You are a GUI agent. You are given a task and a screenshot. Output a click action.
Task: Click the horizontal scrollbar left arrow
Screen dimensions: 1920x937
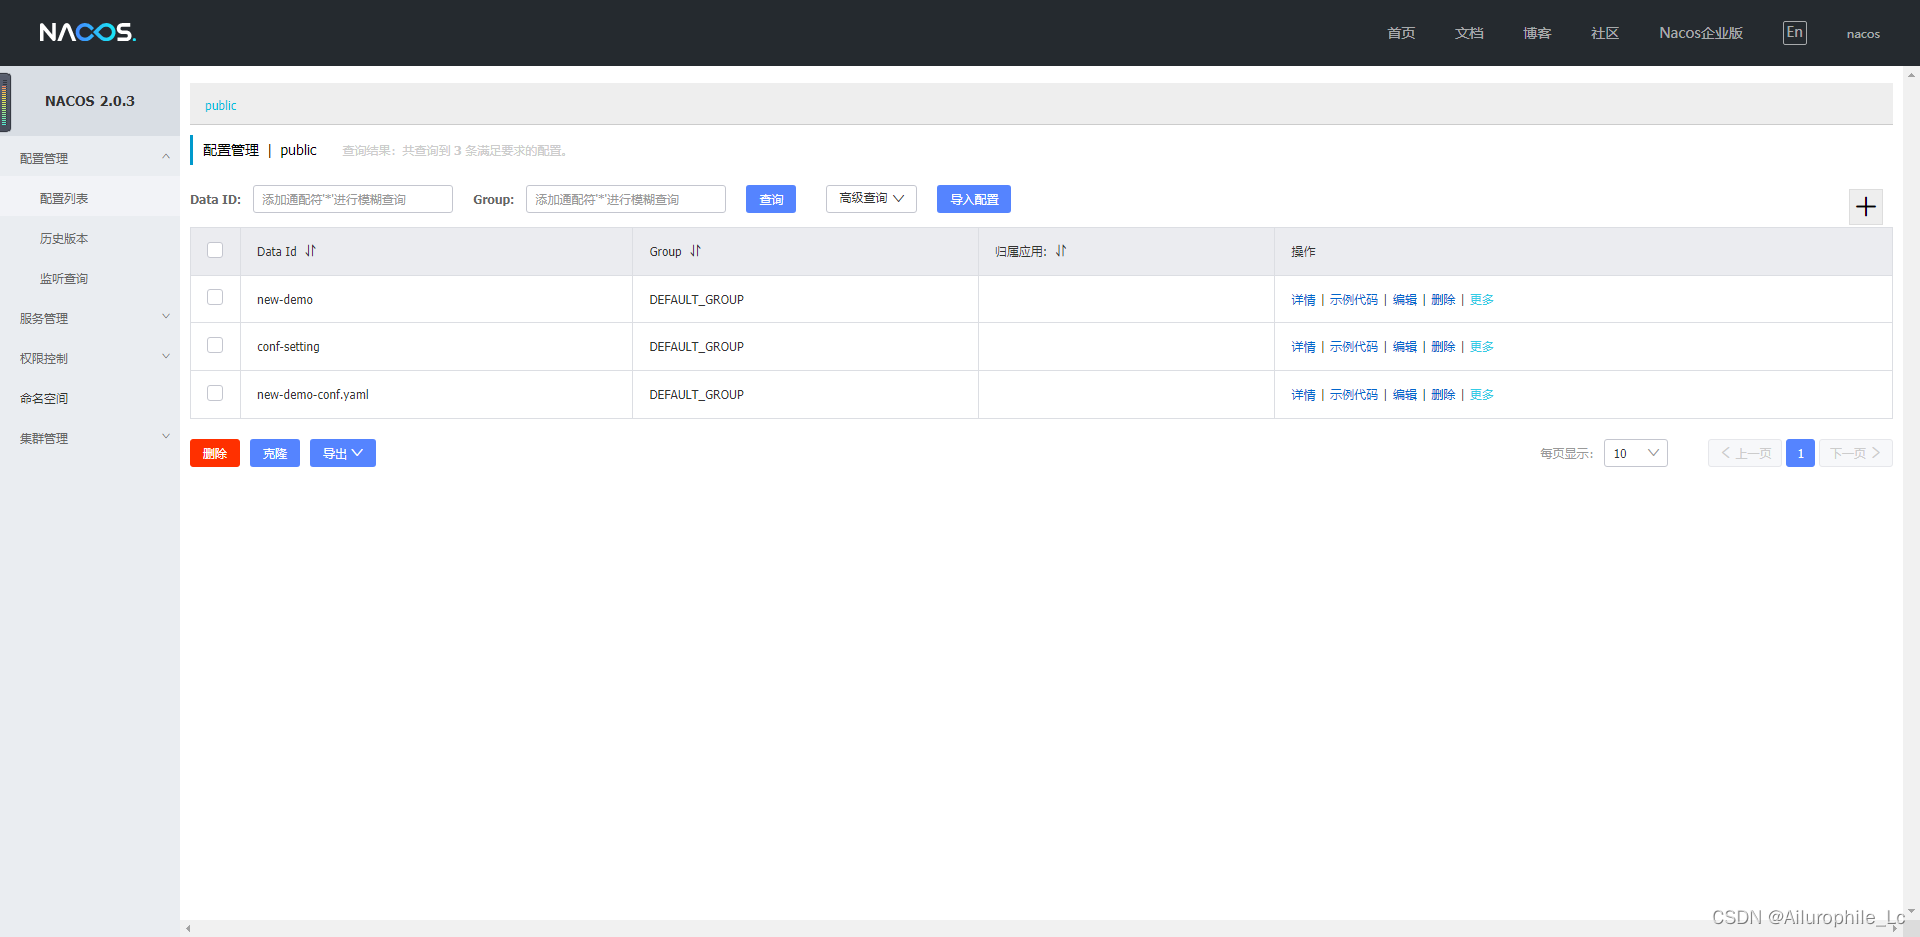point(188,929)
